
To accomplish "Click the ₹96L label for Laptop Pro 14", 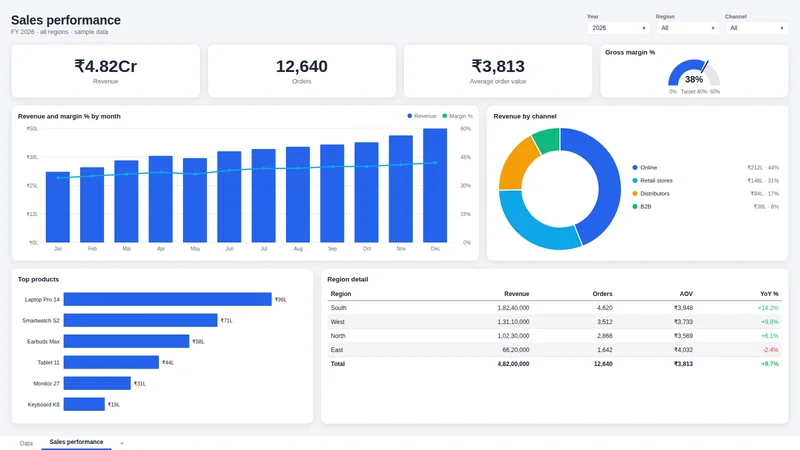I will pos(281,299).
